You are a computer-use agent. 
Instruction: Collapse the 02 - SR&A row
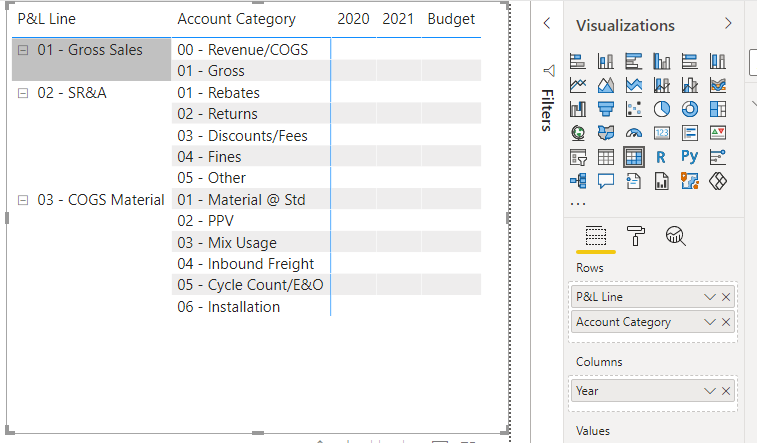pyautogui.click(x=23, y=93)
